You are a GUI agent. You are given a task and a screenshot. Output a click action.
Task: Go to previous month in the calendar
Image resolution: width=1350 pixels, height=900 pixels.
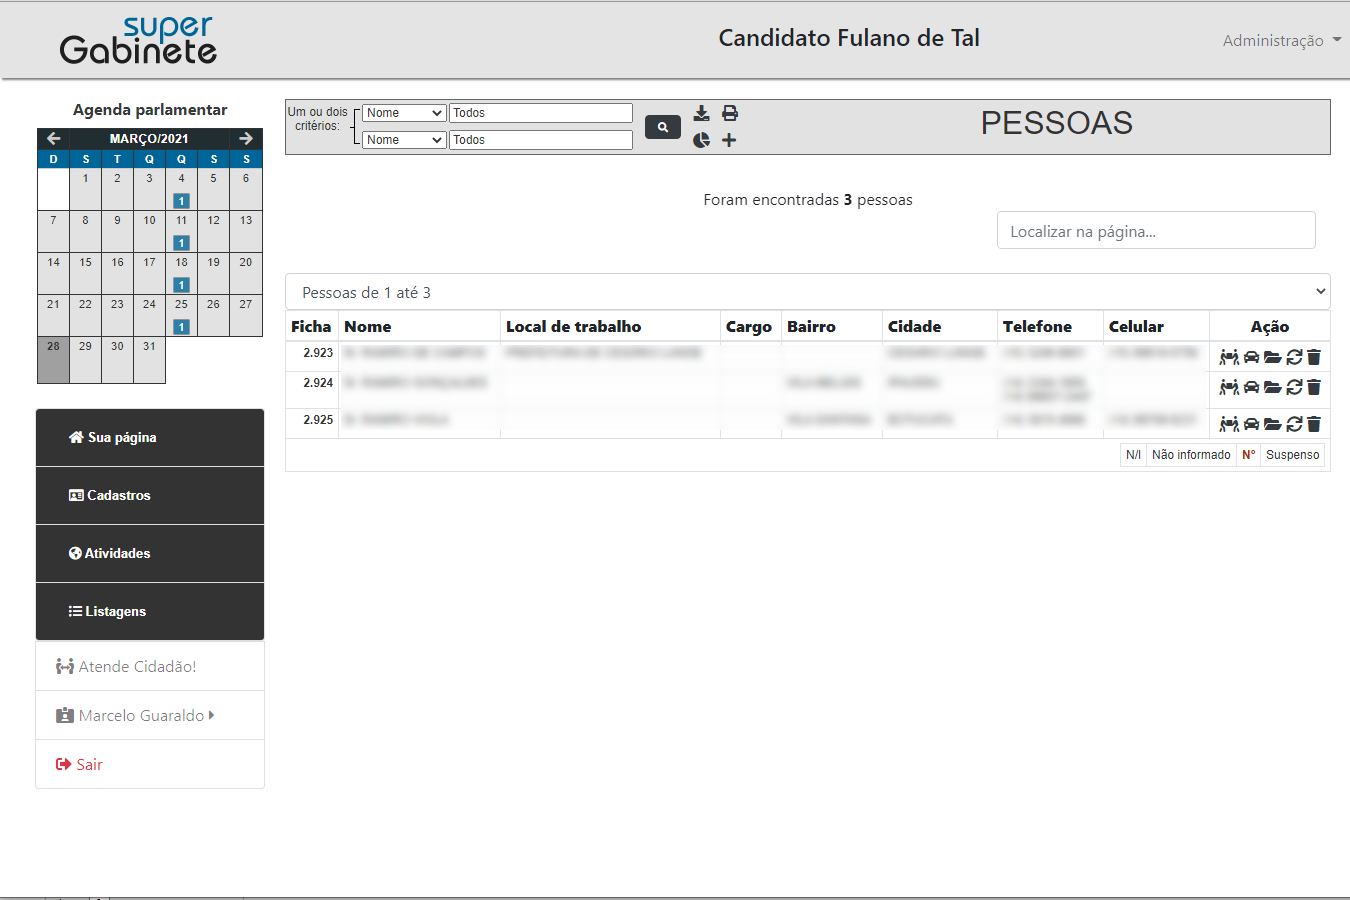click(54, 139)
